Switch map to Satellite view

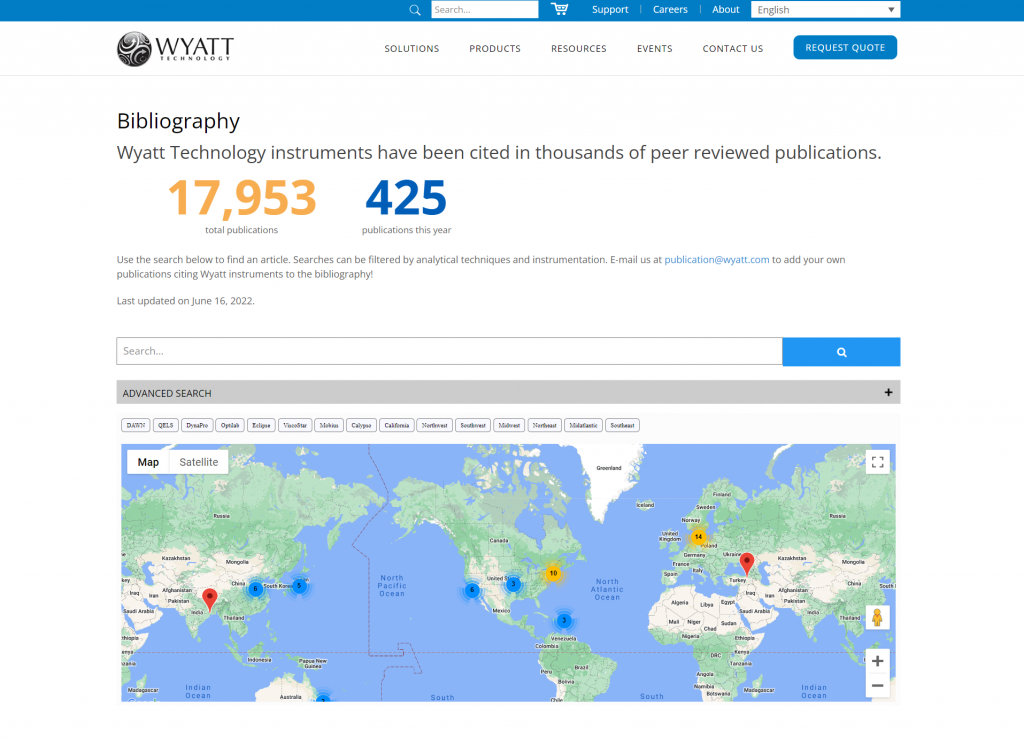(198, 462)
